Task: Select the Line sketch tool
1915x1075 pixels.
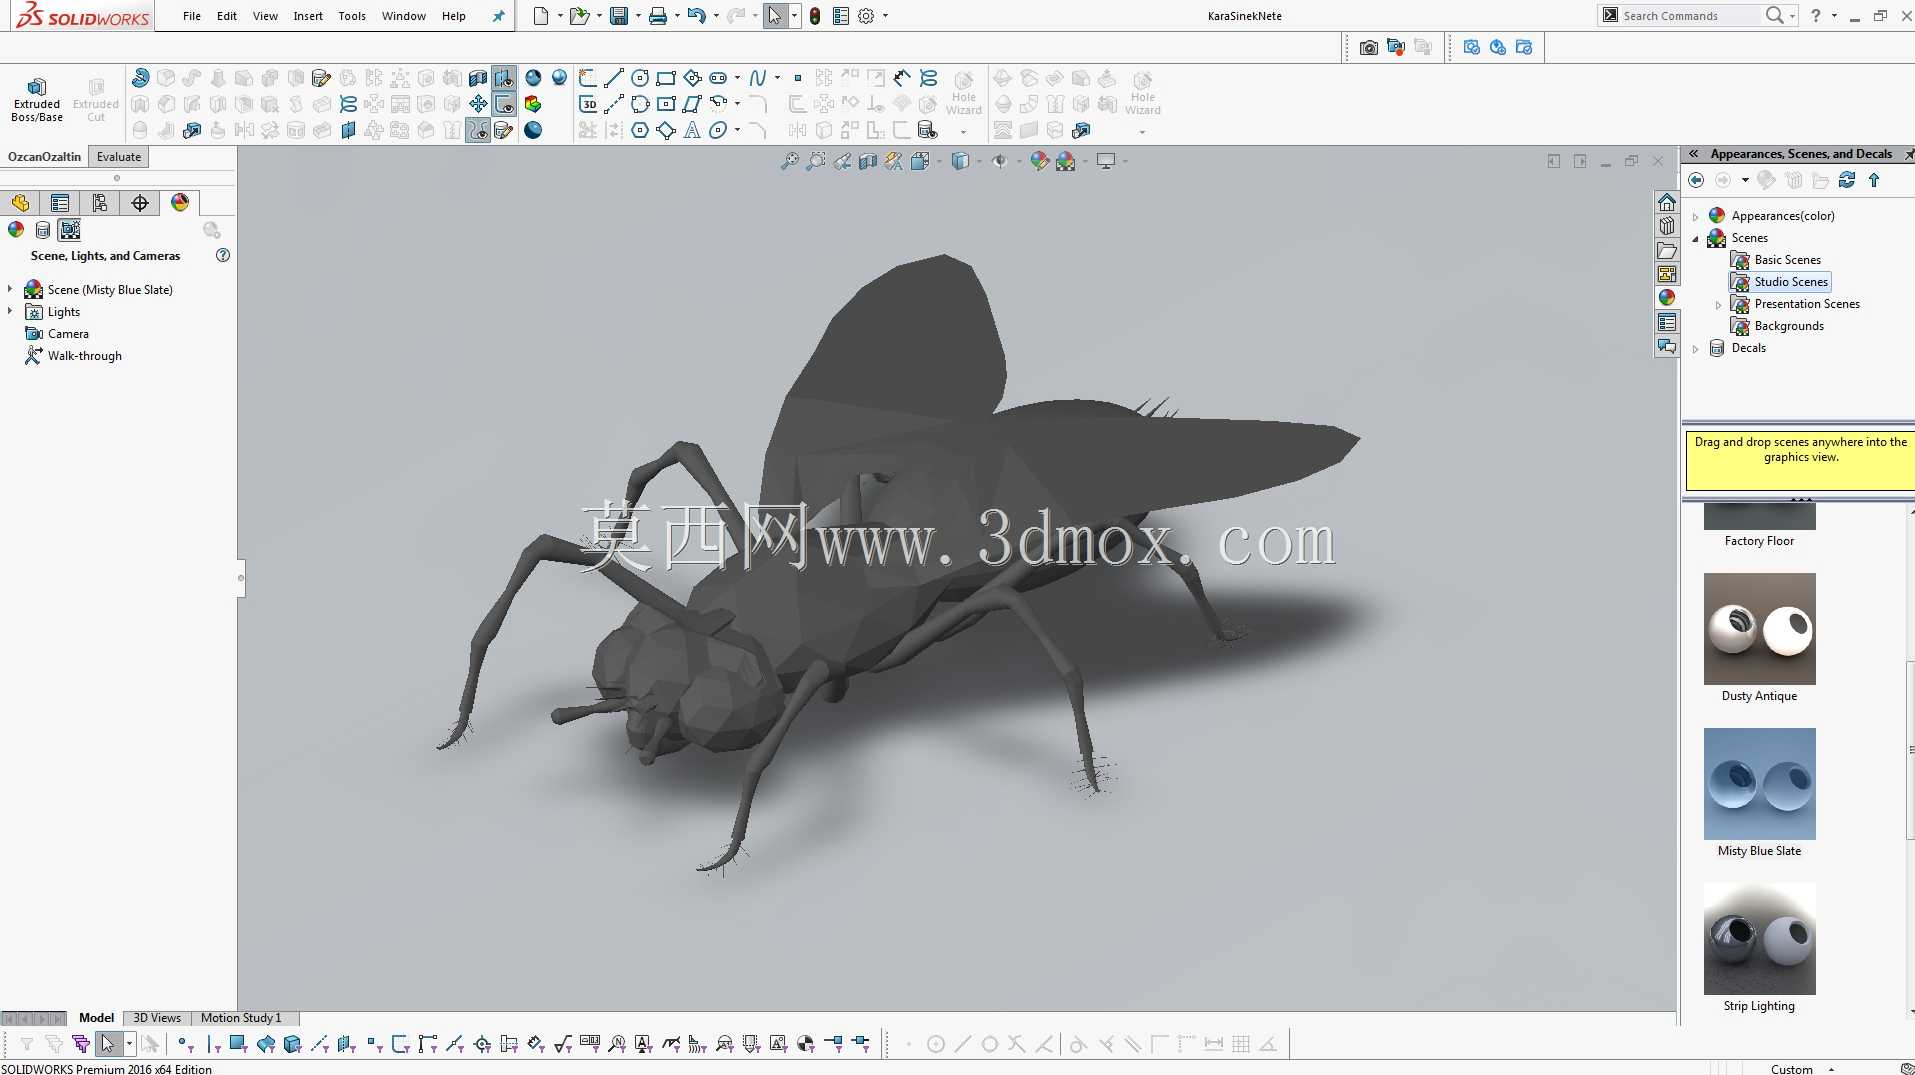Action: point(614,78)
